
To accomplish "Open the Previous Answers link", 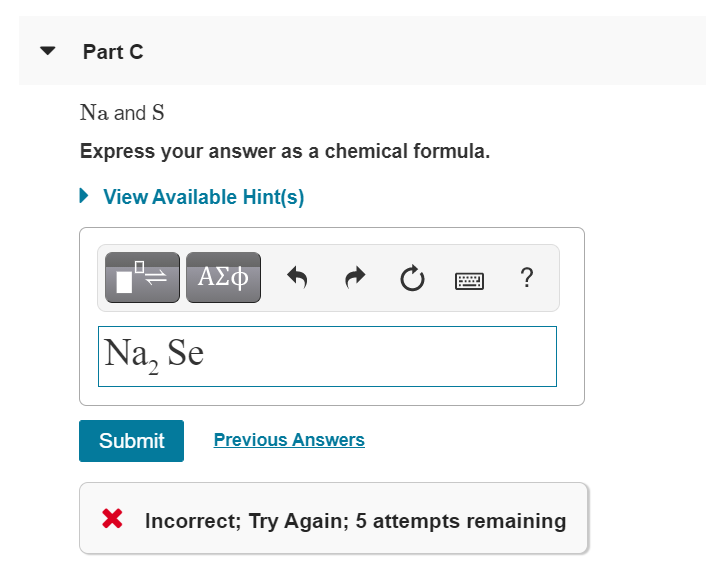I will [289, 440].
